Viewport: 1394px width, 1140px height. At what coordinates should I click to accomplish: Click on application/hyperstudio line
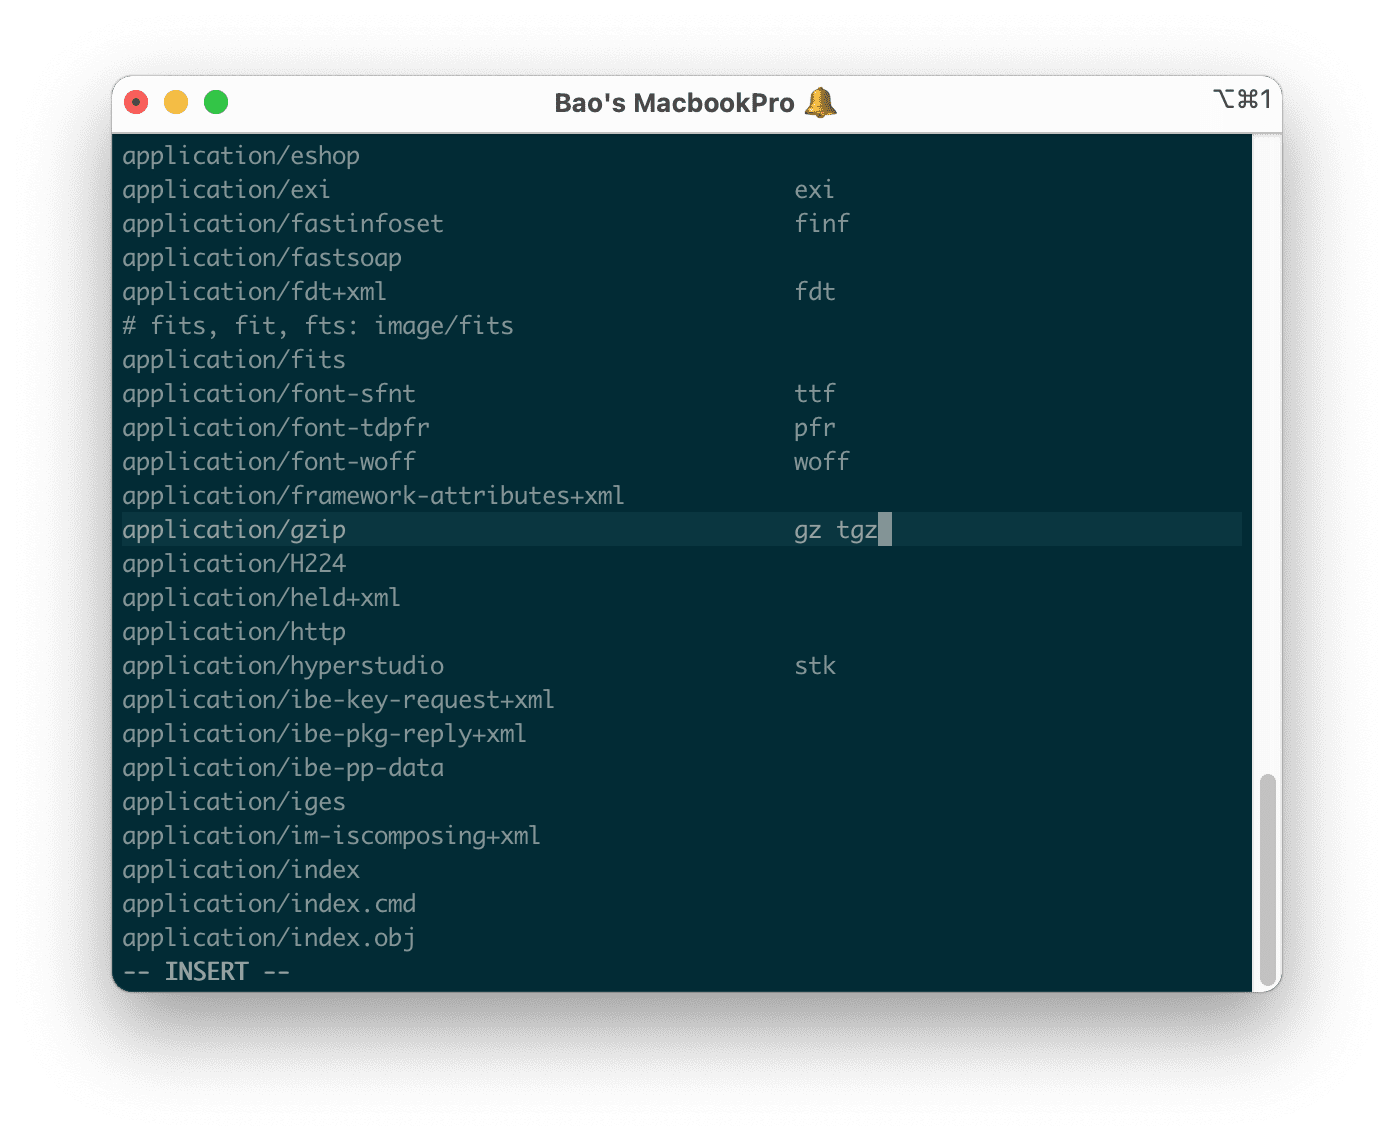[x=283, y=666]
